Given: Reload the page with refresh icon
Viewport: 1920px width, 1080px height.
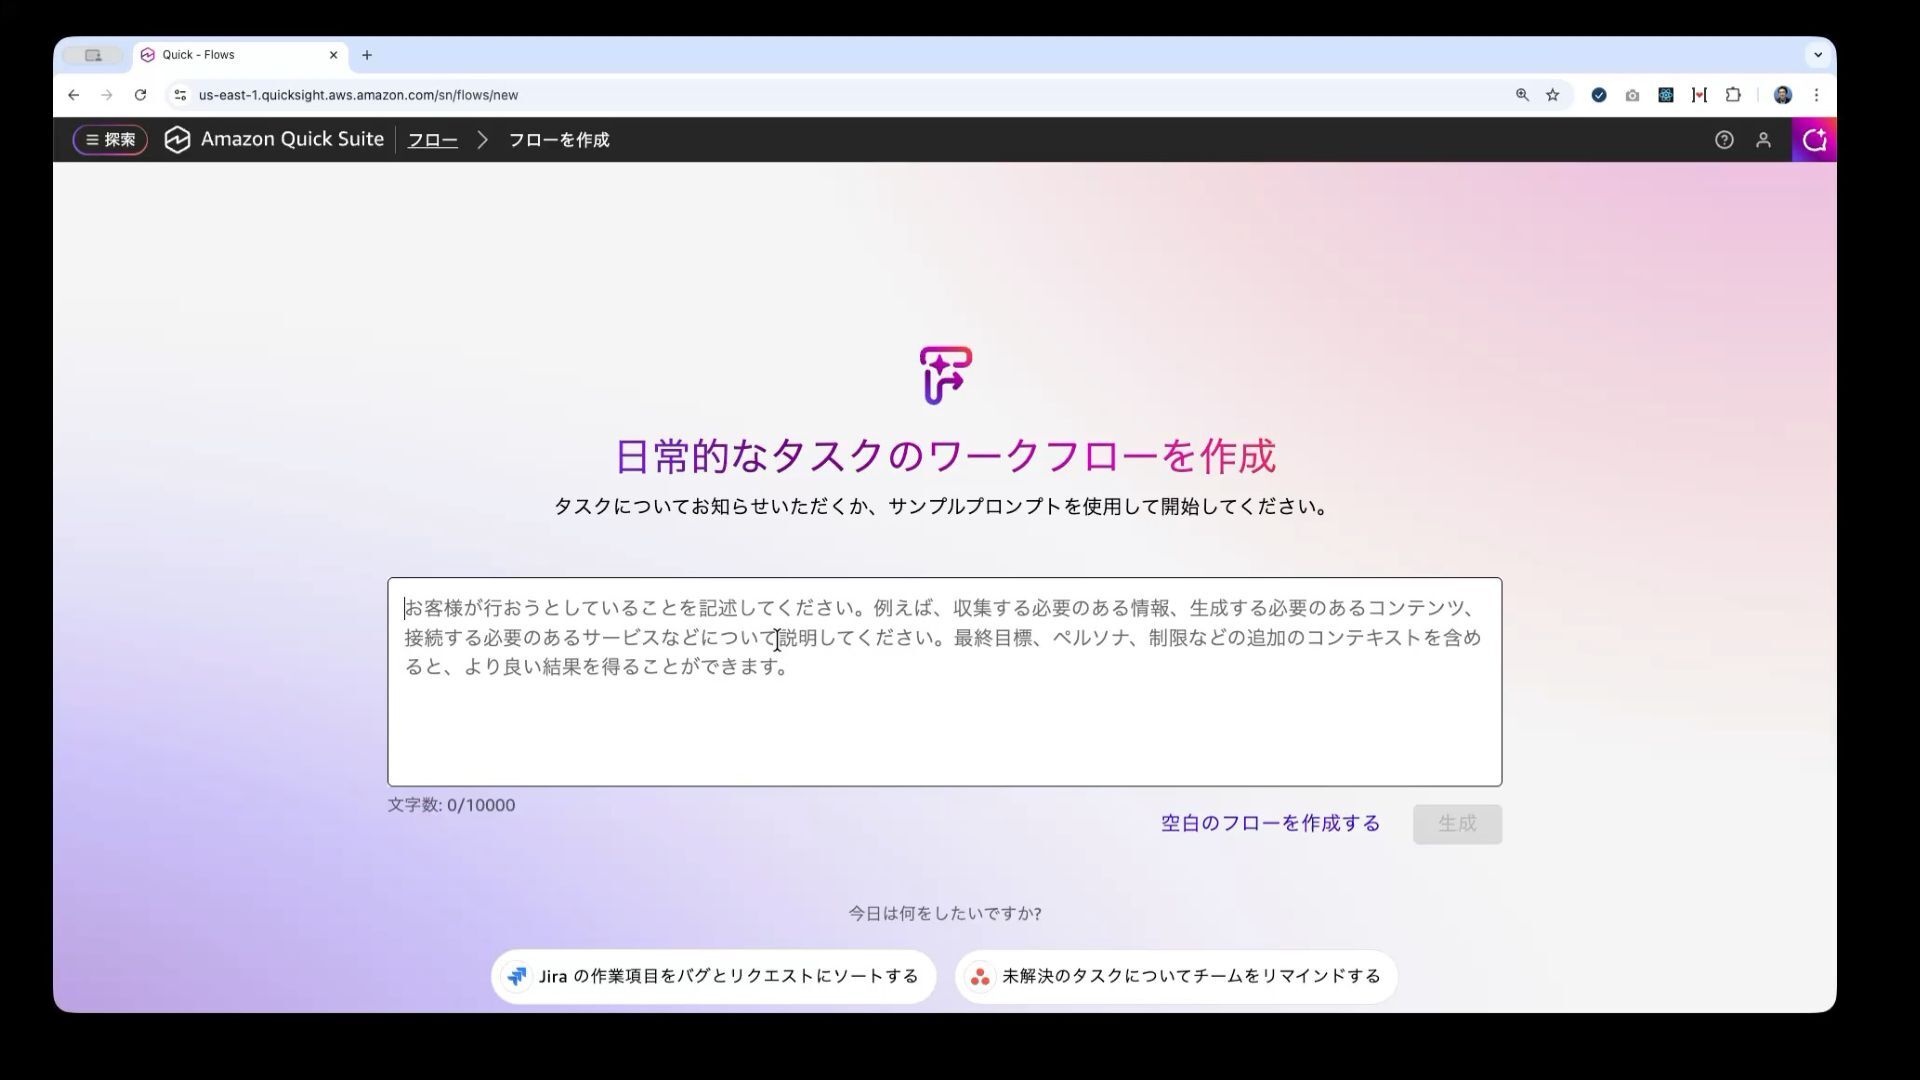Looking at the screenshot, I should [x=141, y=95].
